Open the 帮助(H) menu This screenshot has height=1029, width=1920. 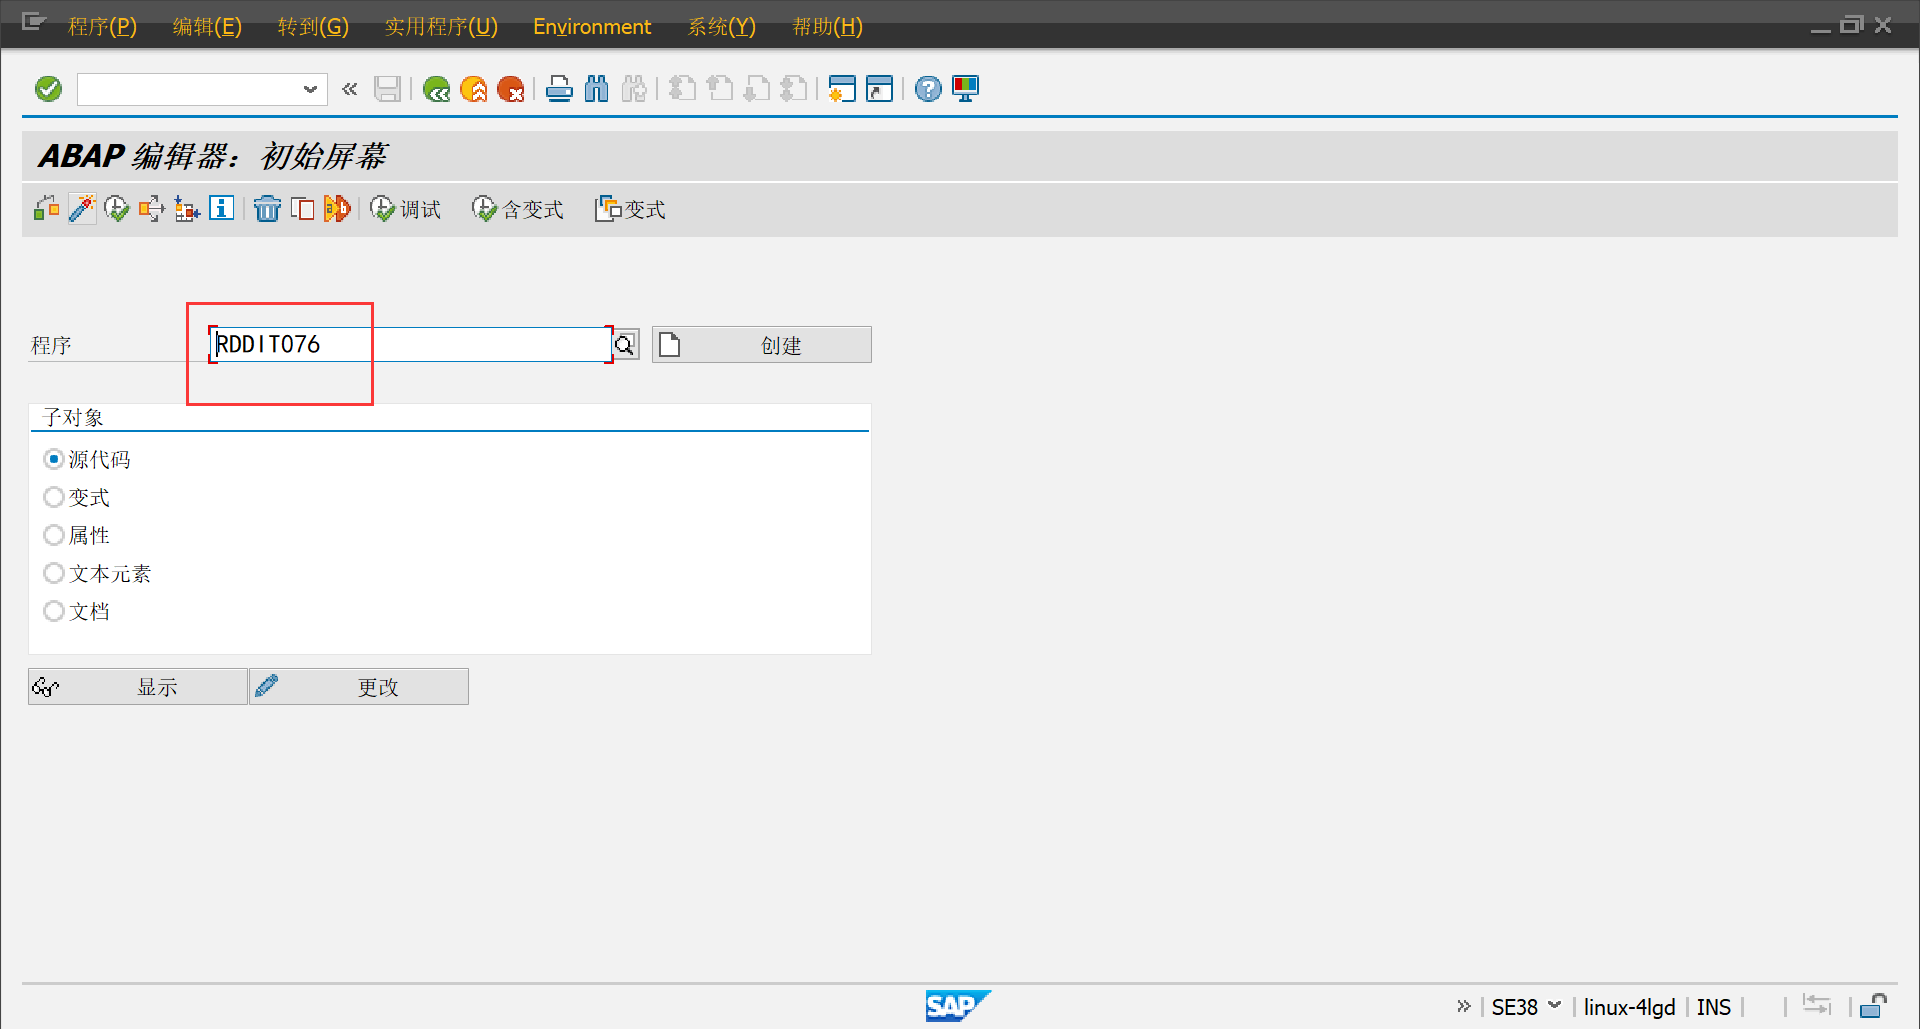pyautogui.click(x=827, y=26)
